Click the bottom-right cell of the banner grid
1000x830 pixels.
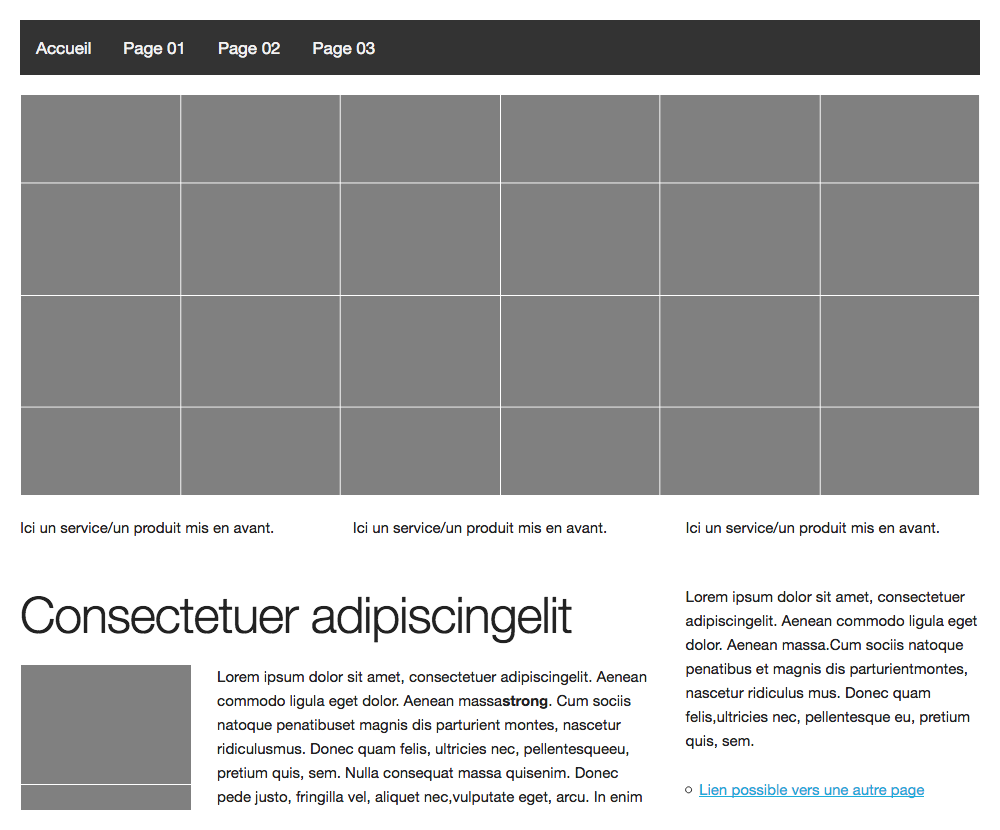pos(899,451)
